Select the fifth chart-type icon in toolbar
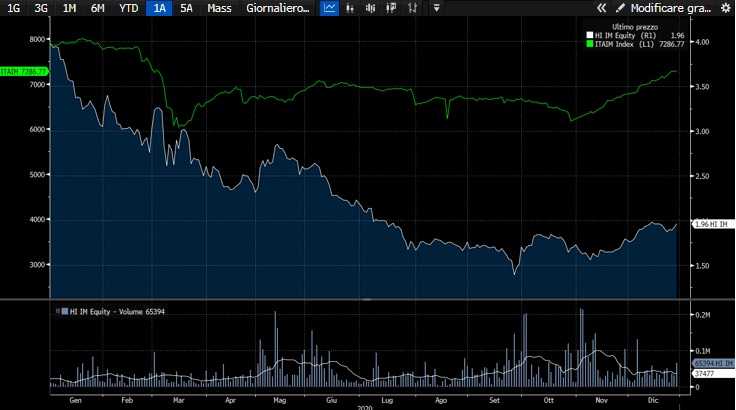This screenshot has width=736, height=410. pos(412,8)
